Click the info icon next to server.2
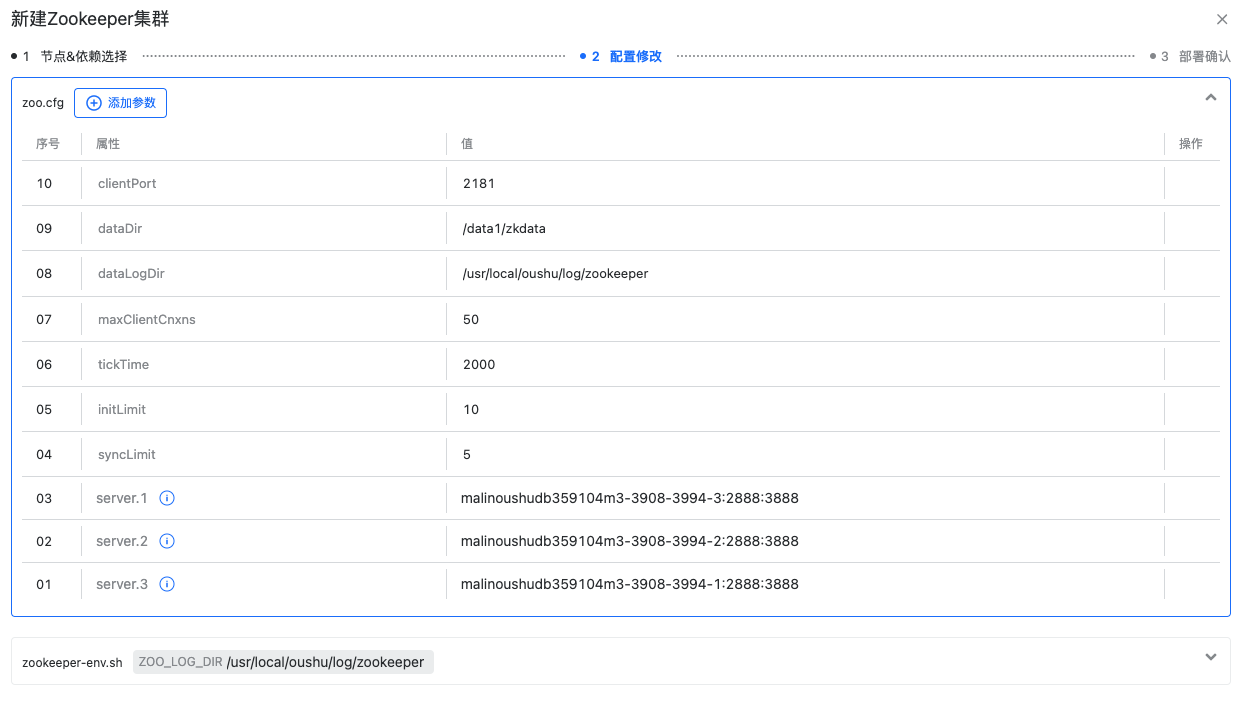 click(167, 541)
